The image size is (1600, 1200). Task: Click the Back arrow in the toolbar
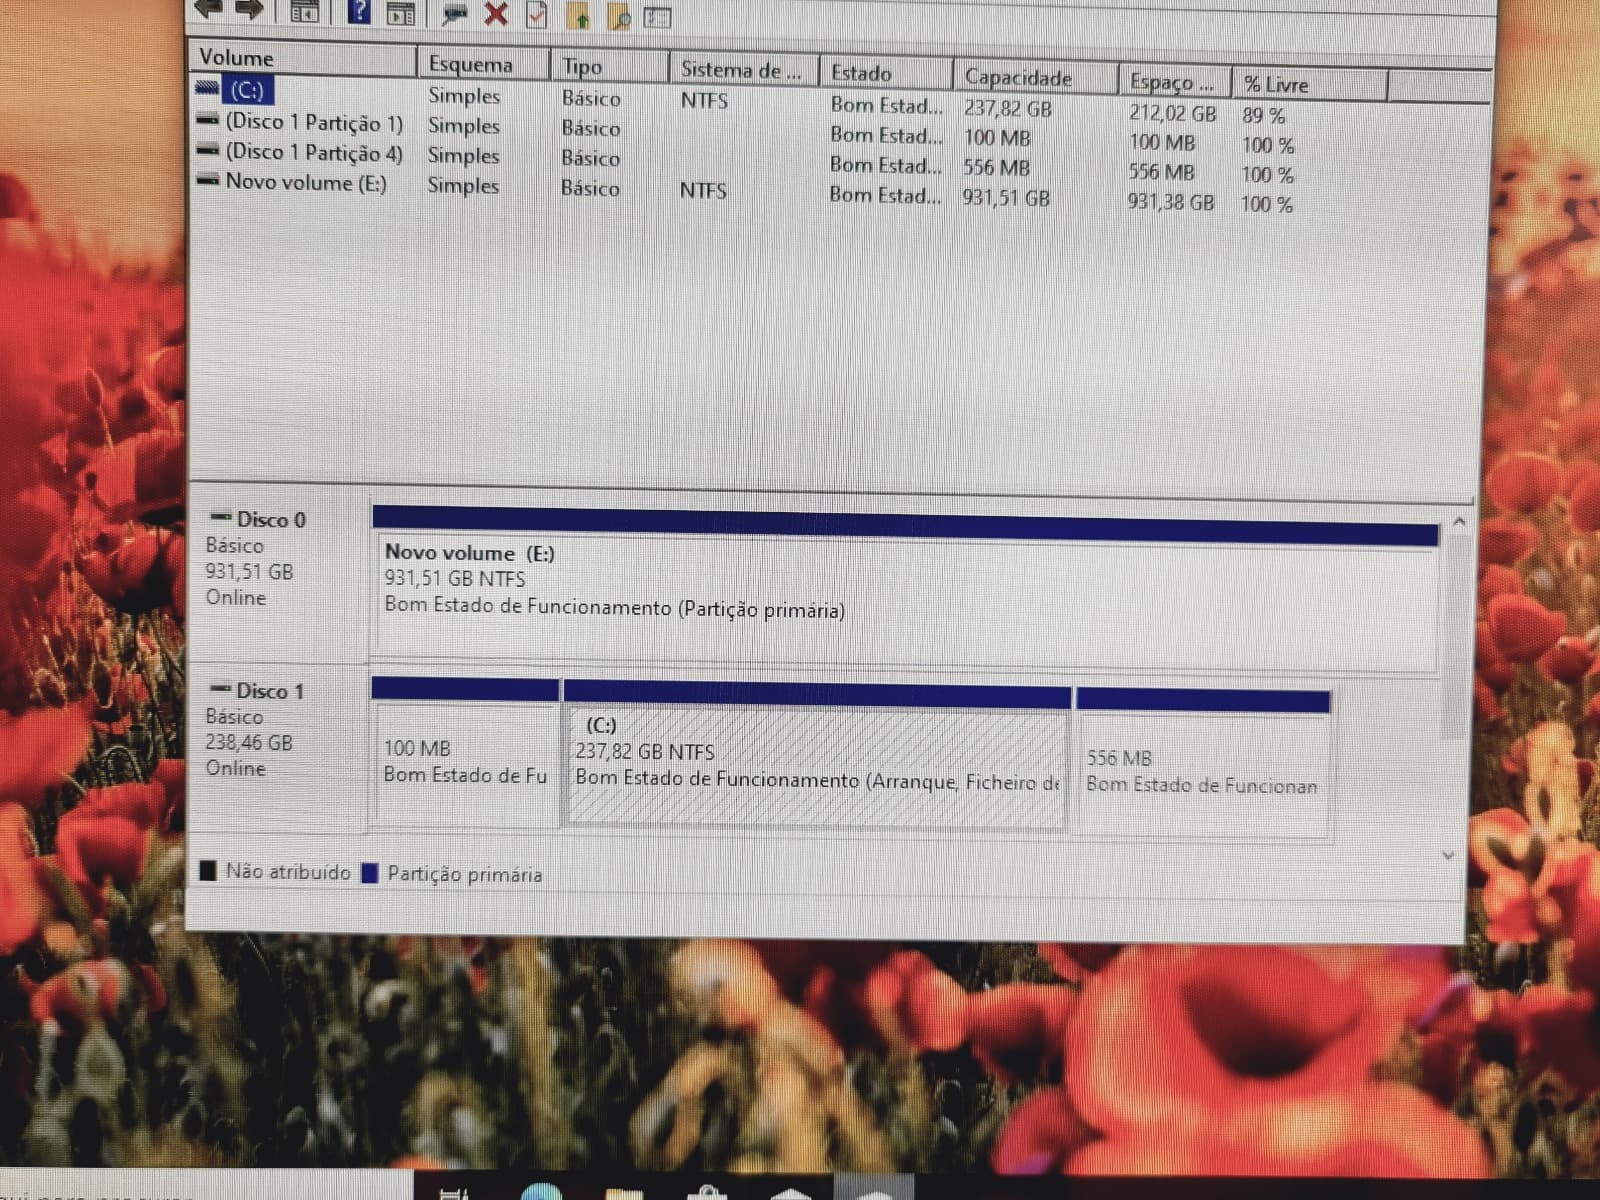pos(208,8)
